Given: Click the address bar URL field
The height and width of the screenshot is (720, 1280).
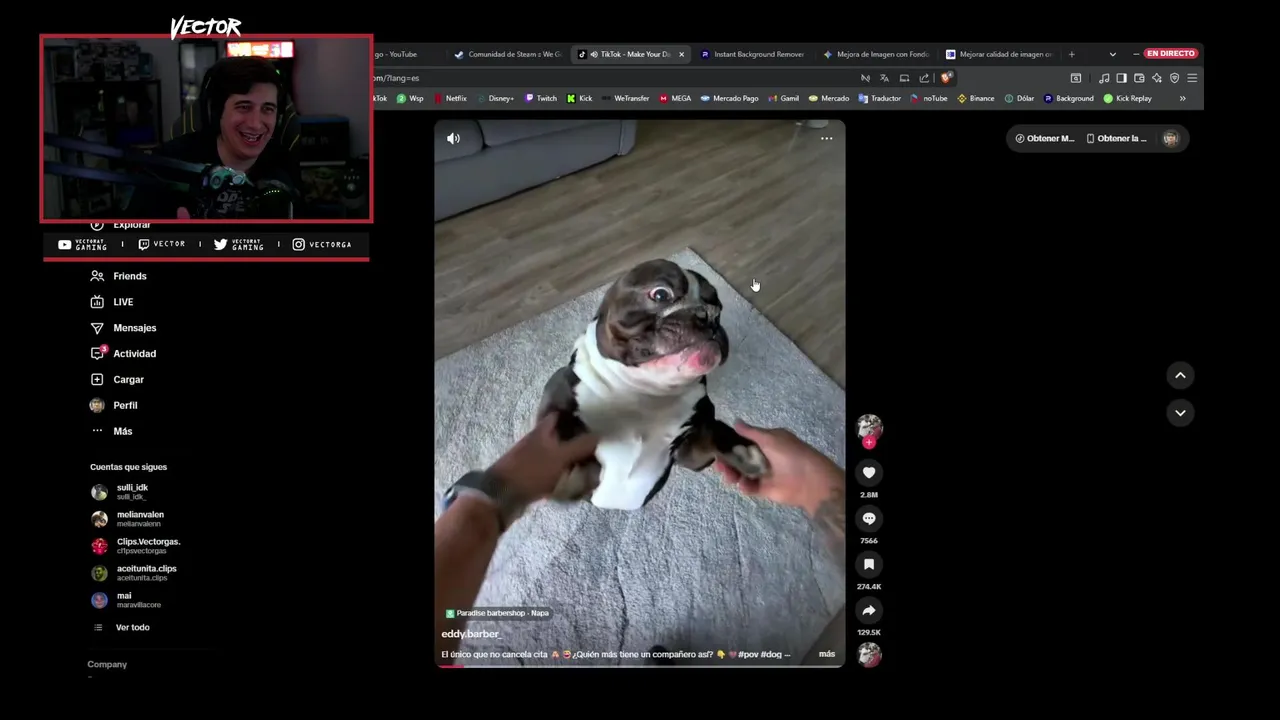Looking at the screenshot, I should click(x=615, y=78).
